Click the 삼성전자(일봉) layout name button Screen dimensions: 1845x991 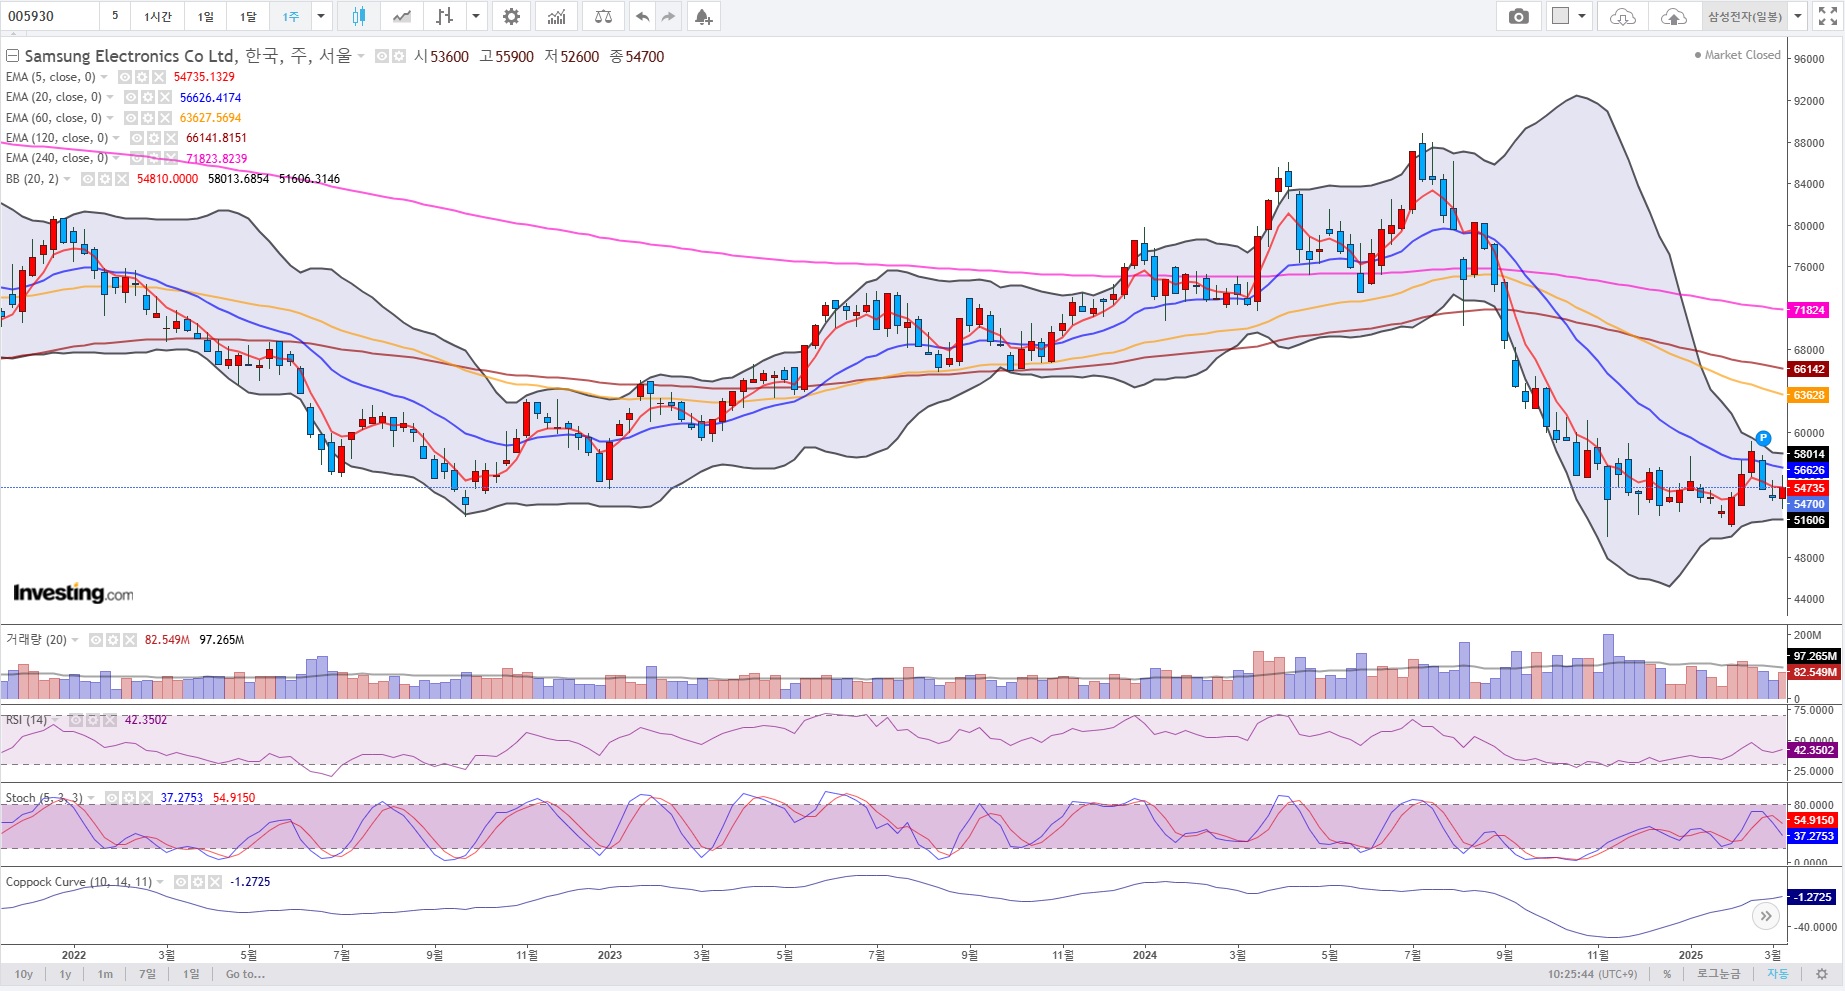1744,16
